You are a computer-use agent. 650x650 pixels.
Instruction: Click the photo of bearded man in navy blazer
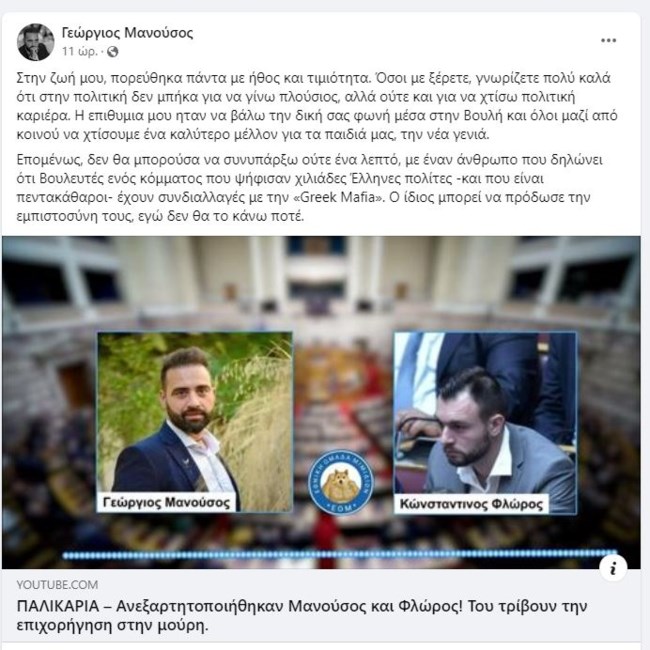tap(195, 422)
